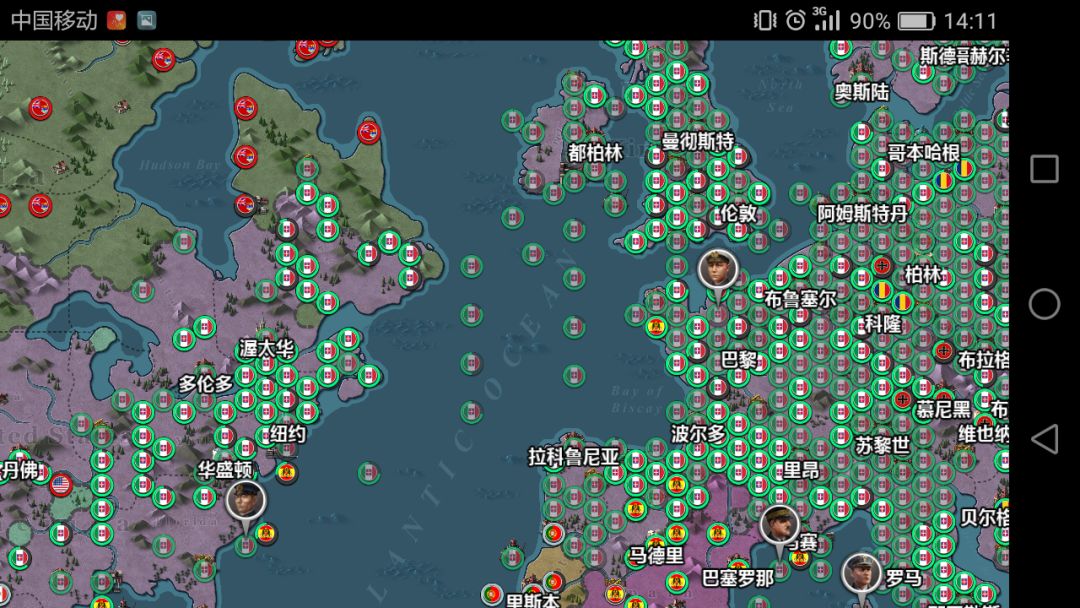Tap the 3G signal strength indicator
1080x608 pixels.
(x=827, y=19)
